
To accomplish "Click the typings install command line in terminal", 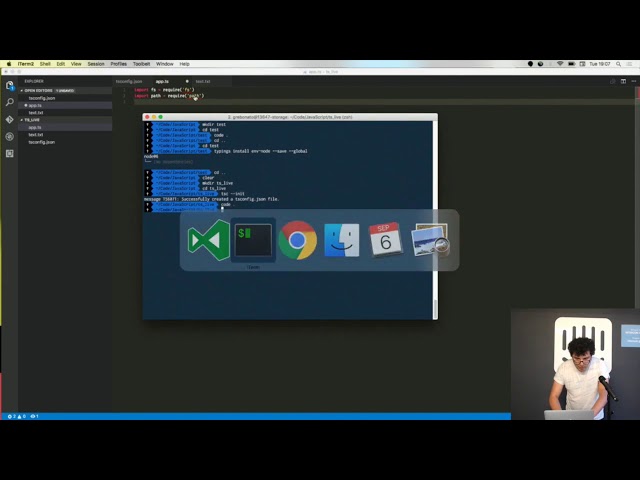I will point(260,151).
